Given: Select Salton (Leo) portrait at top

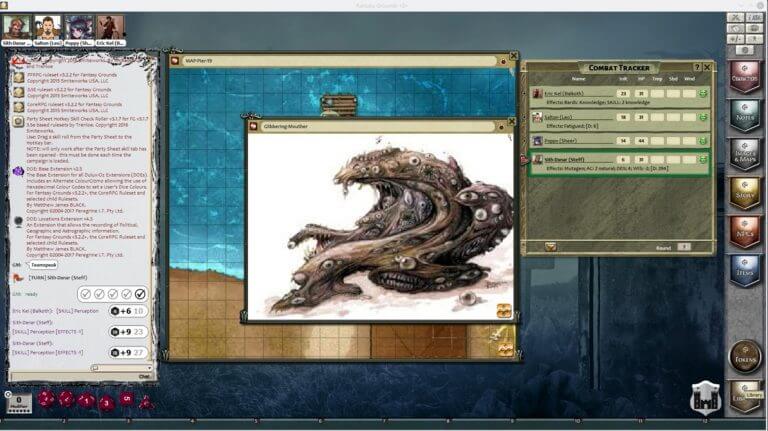Looking at the screenshot, I should [48, 27].
